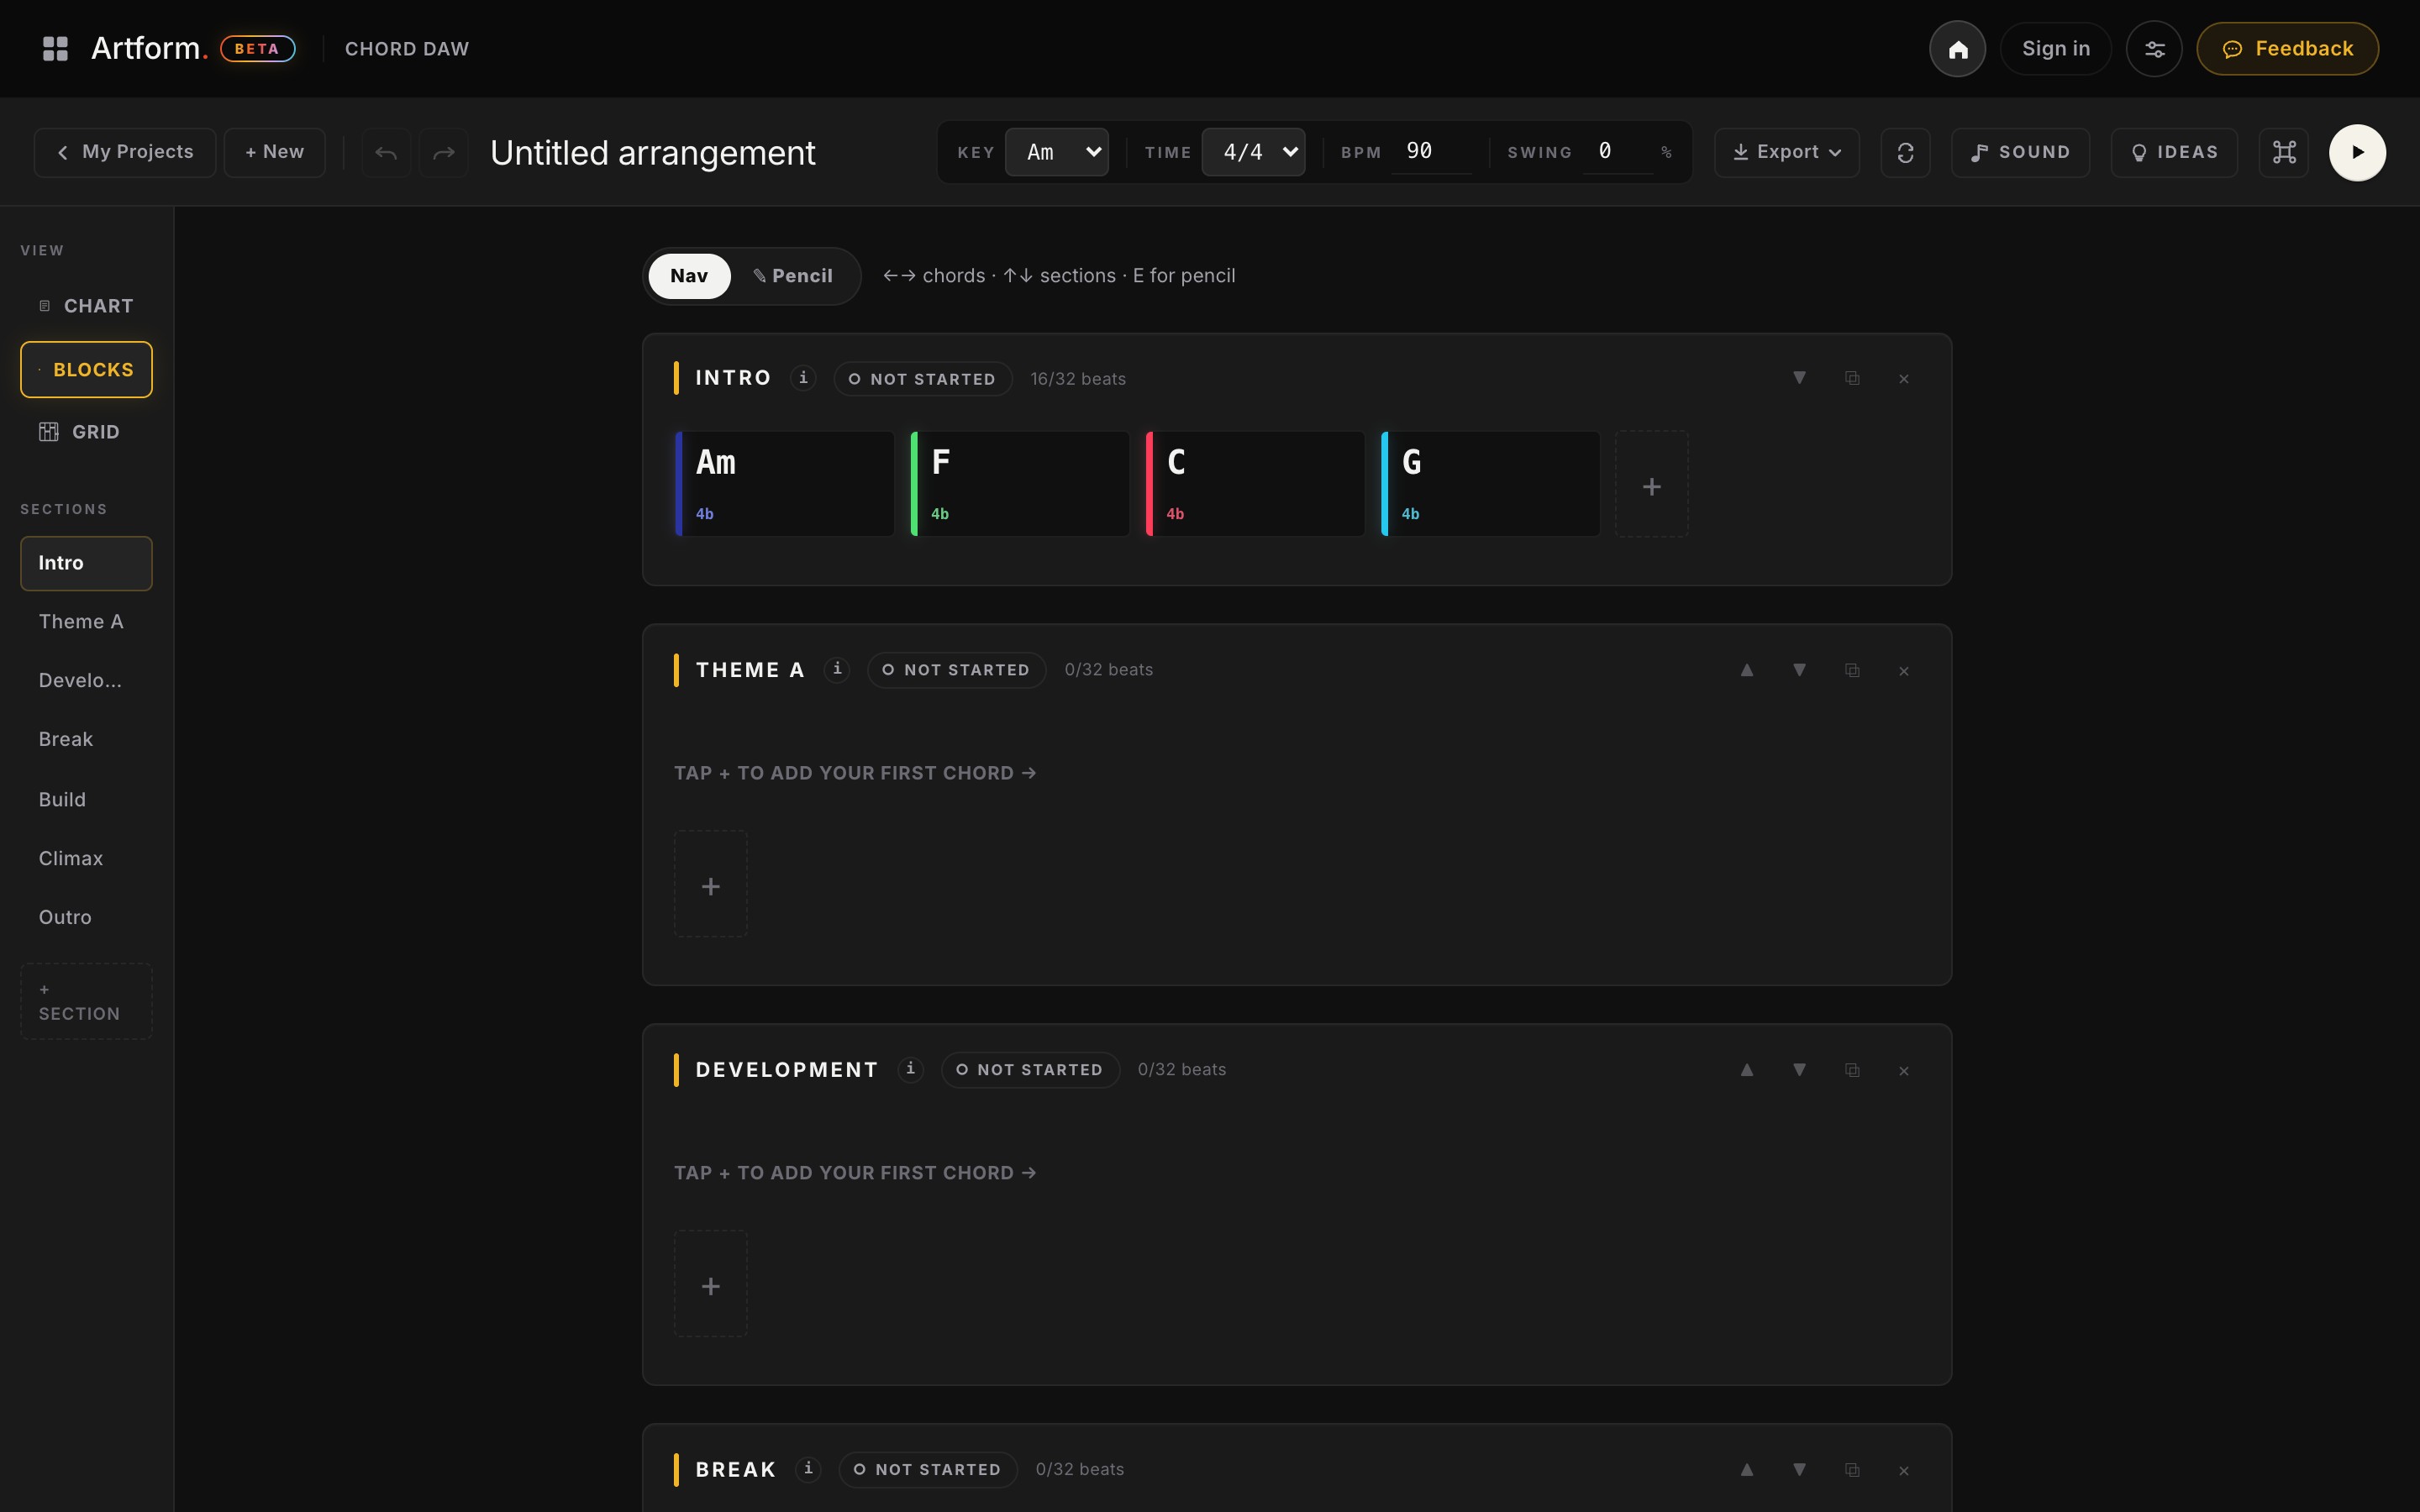The width and height of the screenshot is (2420, 1512).
Task: Select the Am chord block
Action: pyautogui.click(x=785, y=484)
